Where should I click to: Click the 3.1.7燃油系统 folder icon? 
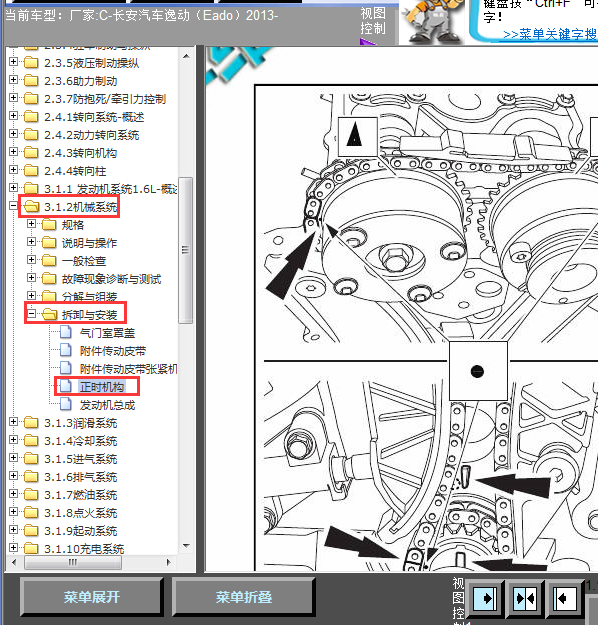click(31, 495)
